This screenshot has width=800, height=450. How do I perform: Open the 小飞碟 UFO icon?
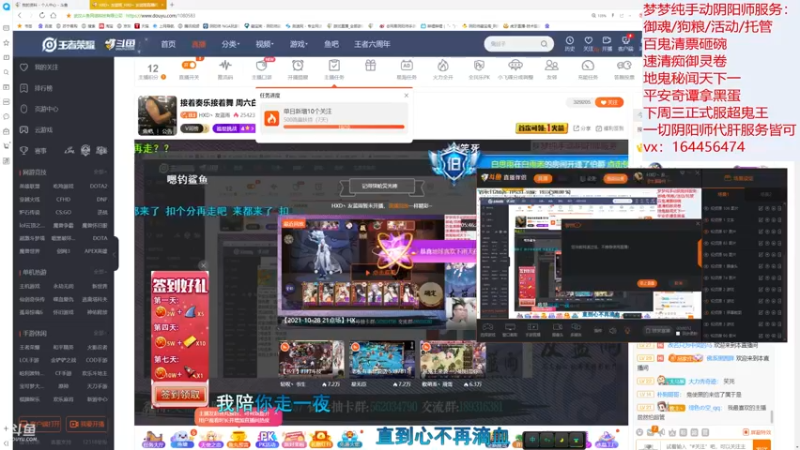tap(515, 65)
